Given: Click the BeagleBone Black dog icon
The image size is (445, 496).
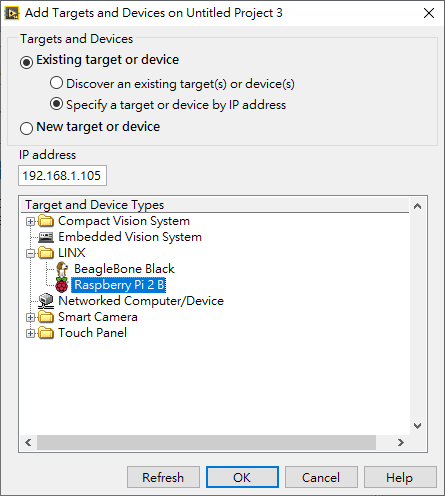Looking at the screenshot, I should pos(62,269).
